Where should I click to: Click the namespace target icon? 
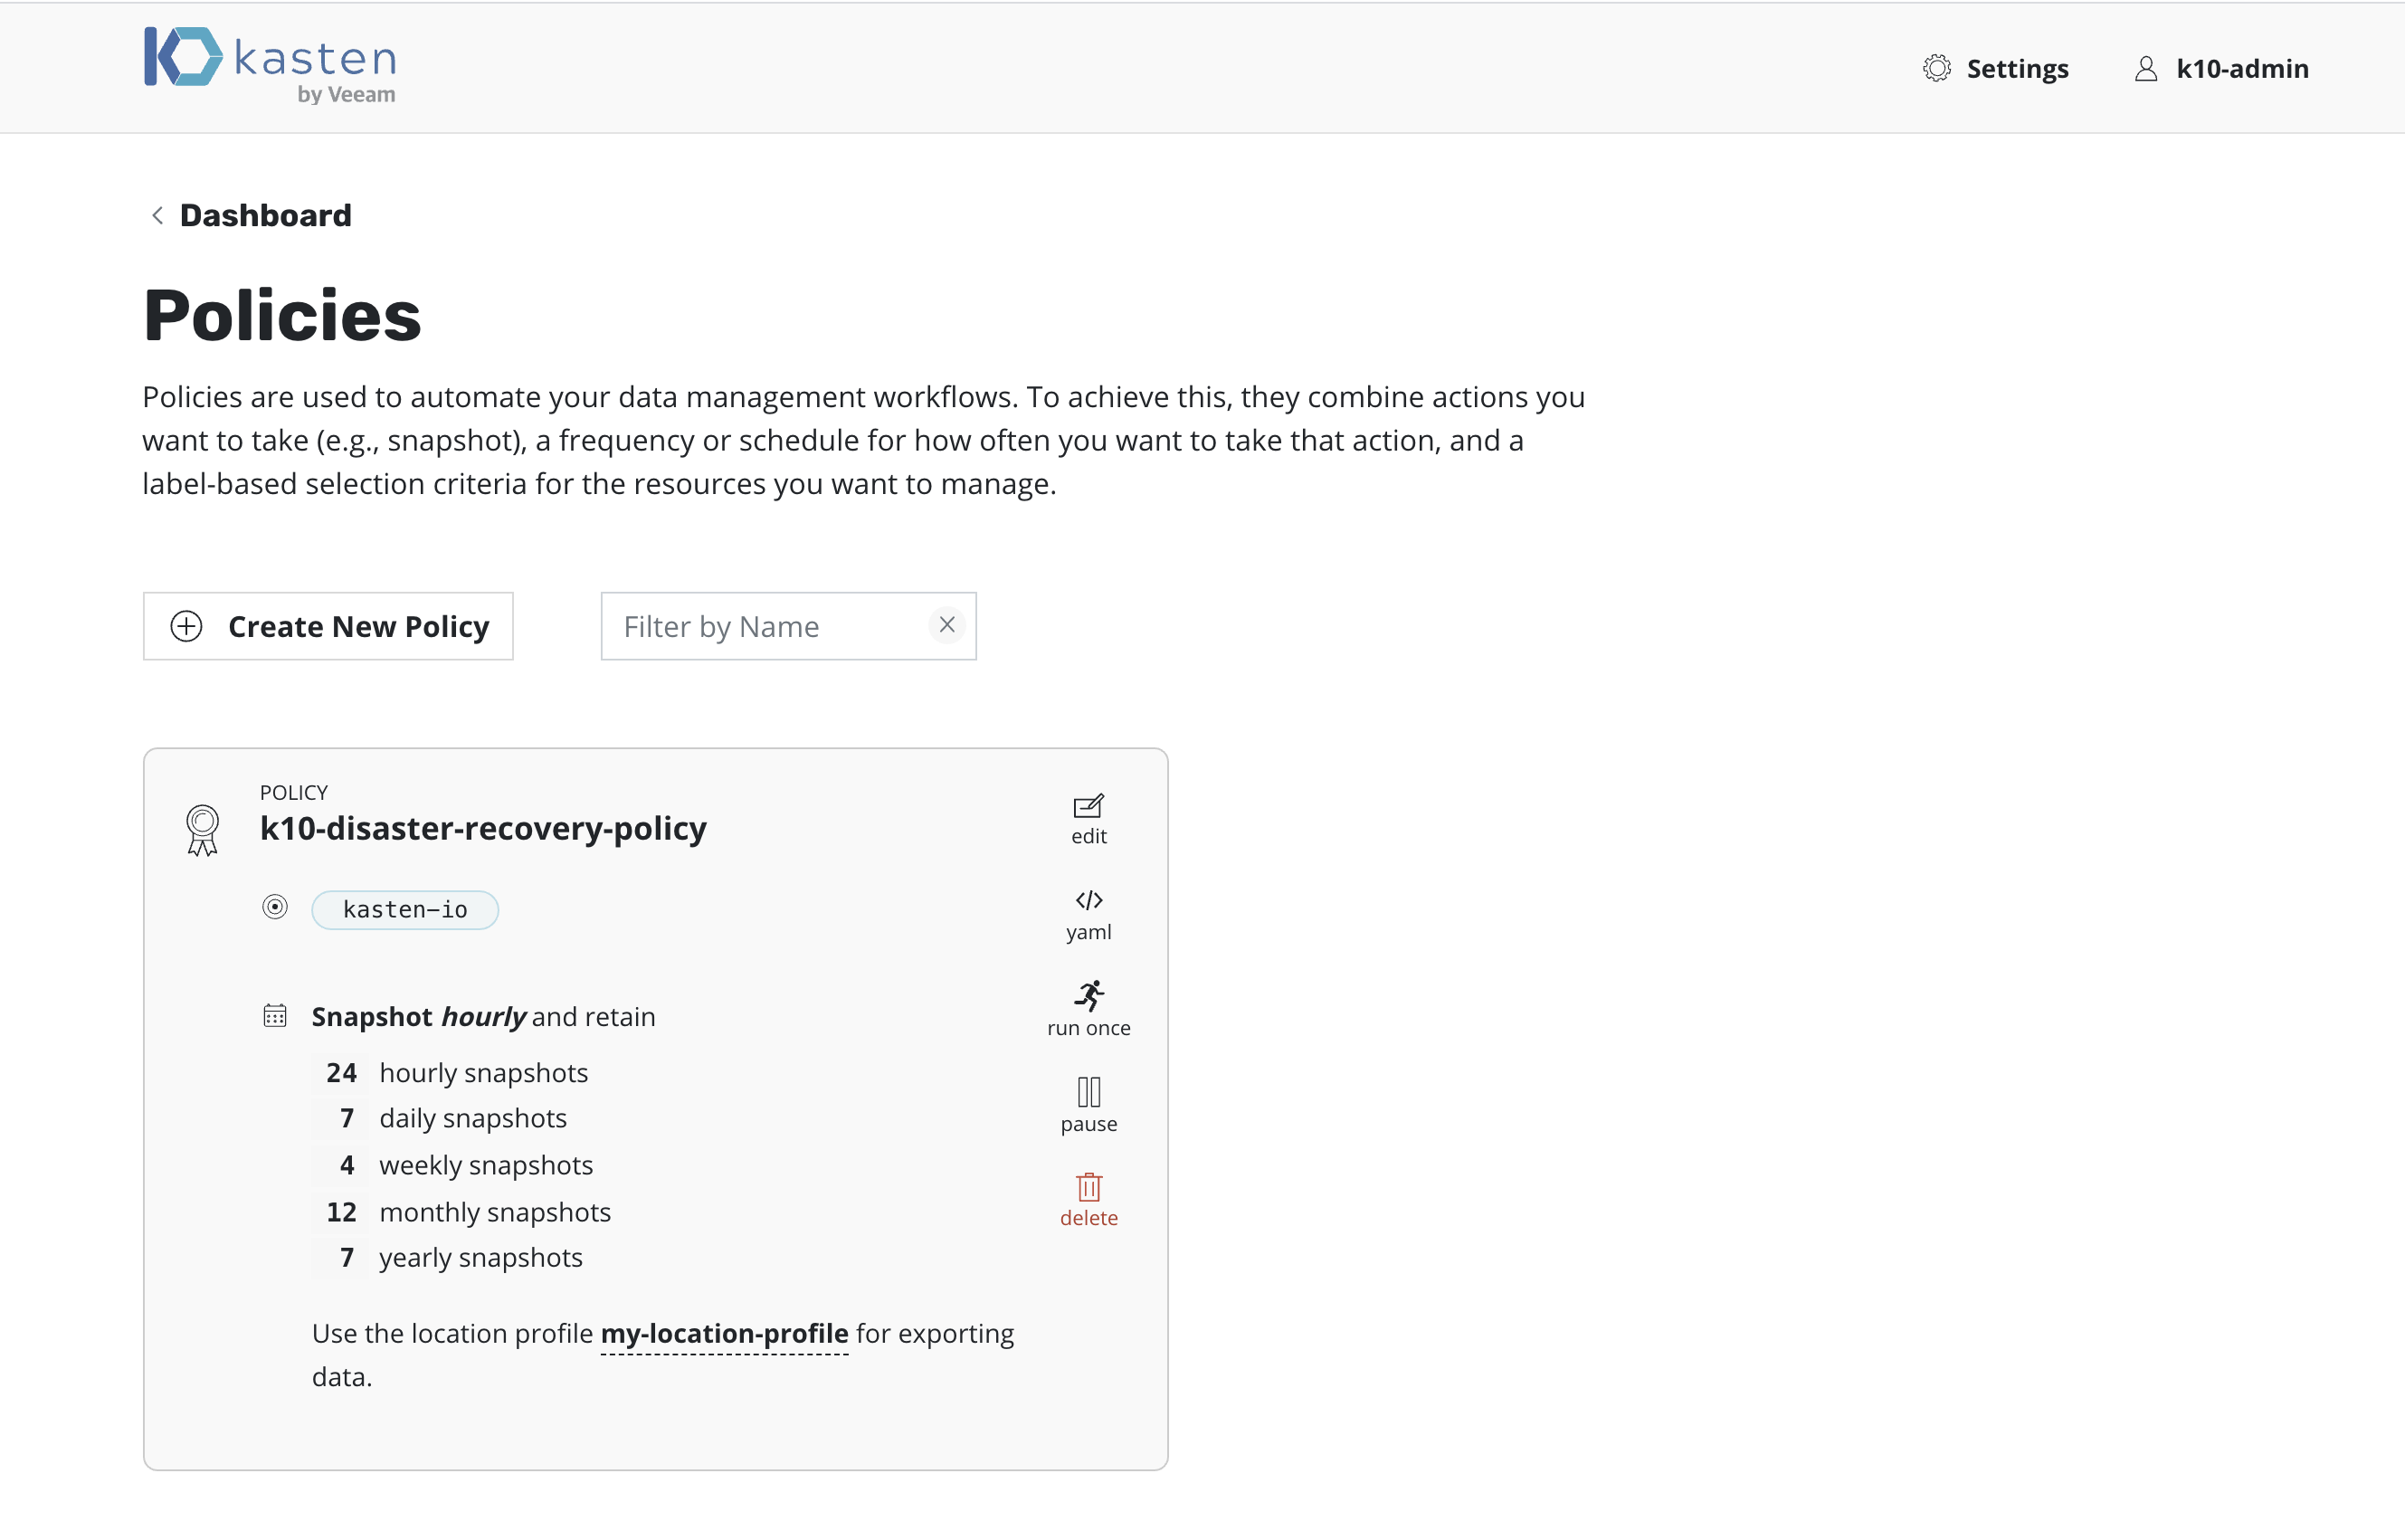coord(275,907)
